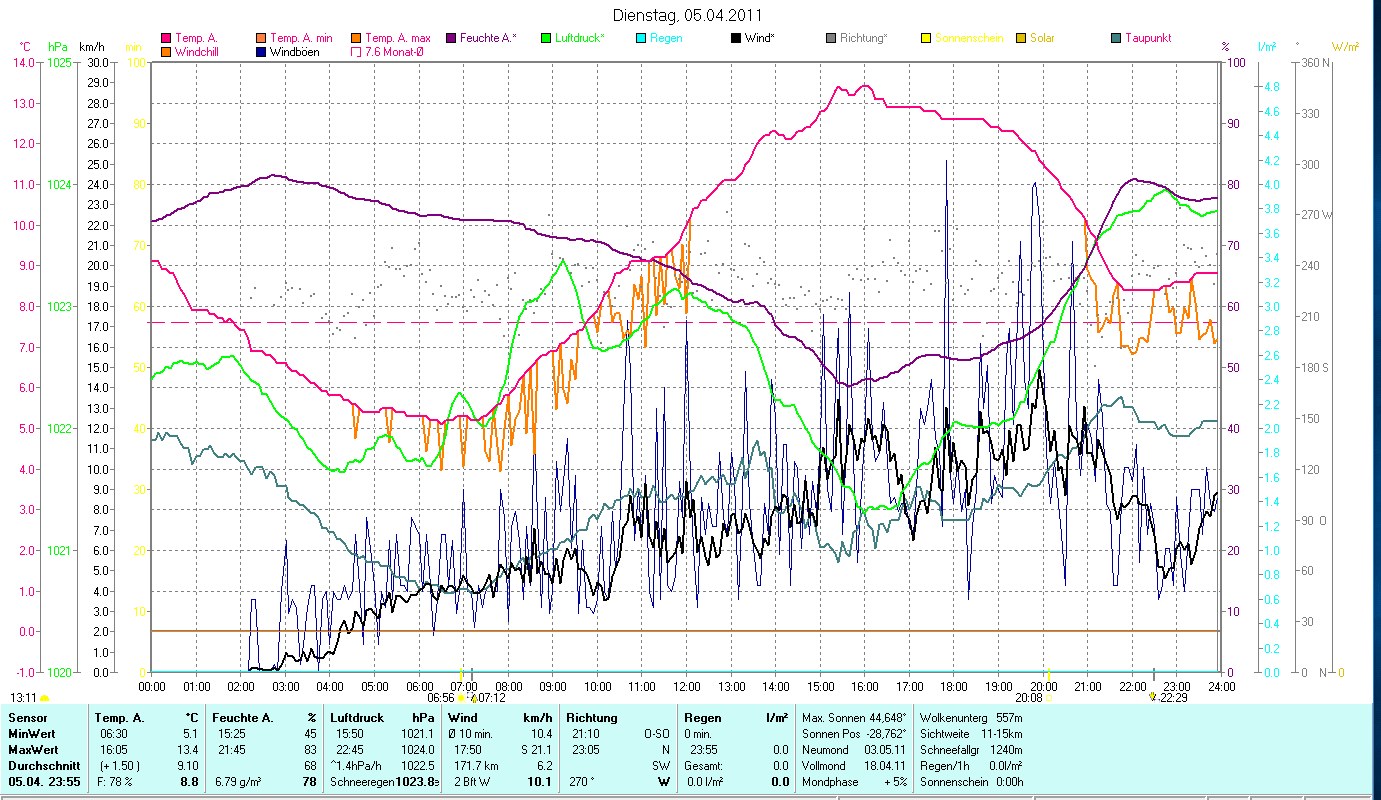Click the black Wind* legend square
The image size is (1381, 800).
point(736,38)
